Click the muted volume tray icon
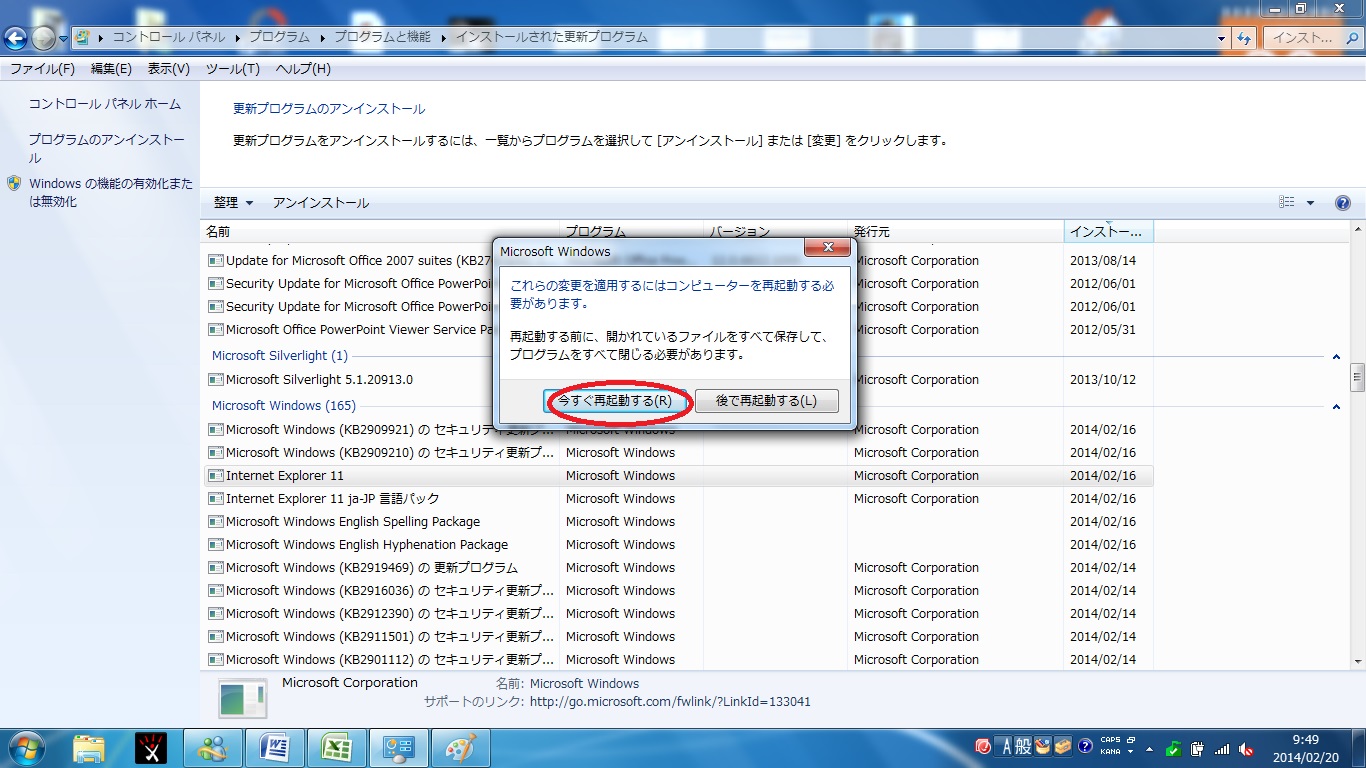1366x768 pixels. point(1246,748)
